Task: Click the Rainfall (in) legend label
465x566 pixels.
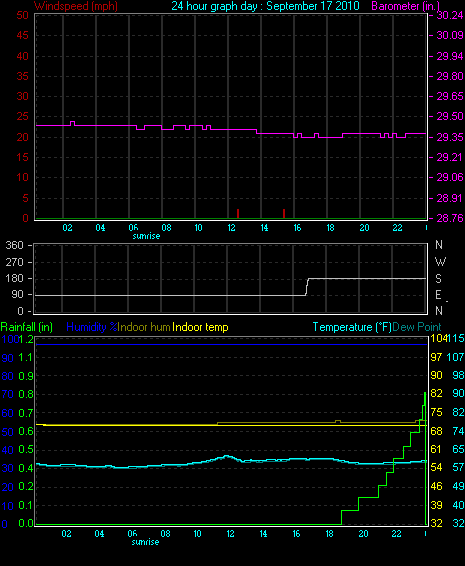Action: point(27,327)
